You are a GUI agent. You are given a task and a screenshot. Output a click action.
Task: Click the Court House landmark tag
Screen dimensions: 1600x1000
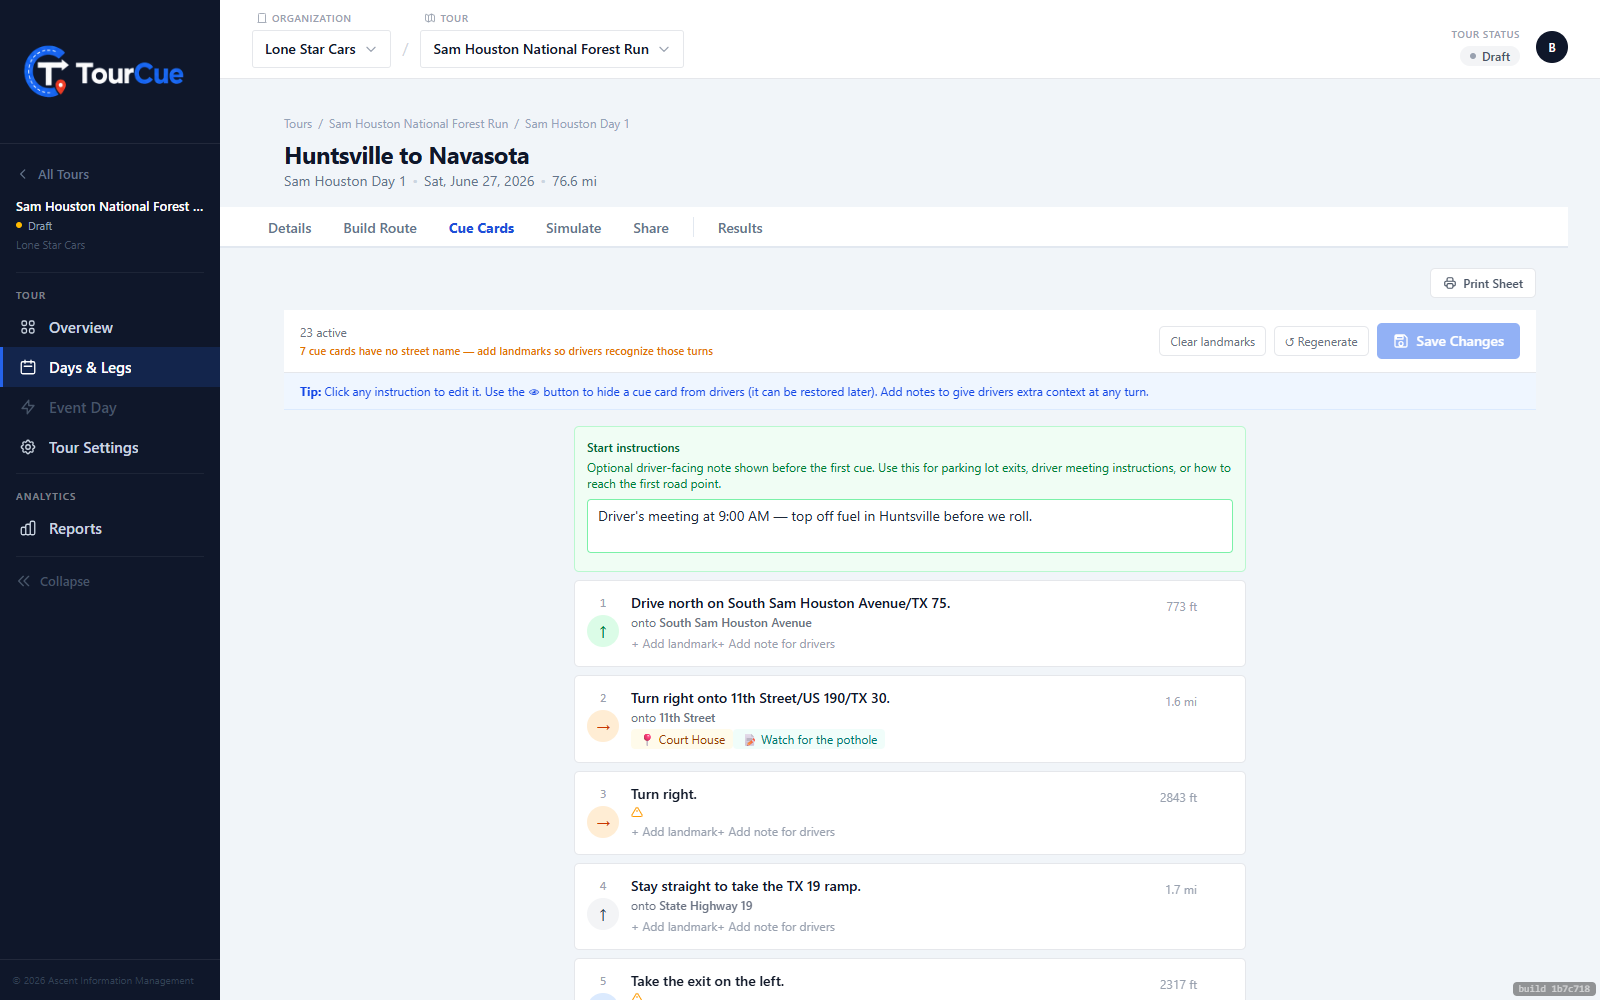pyautogui.click(x=683, y=740)
